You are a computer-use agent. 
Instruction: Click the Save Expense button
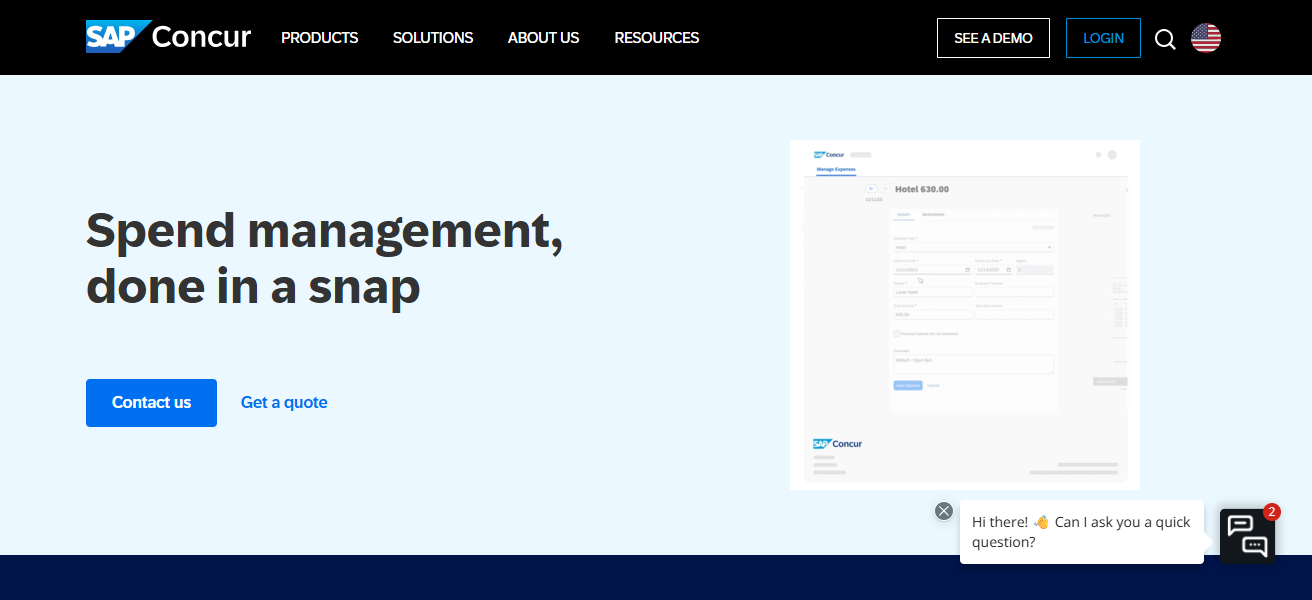pos(908,385)
